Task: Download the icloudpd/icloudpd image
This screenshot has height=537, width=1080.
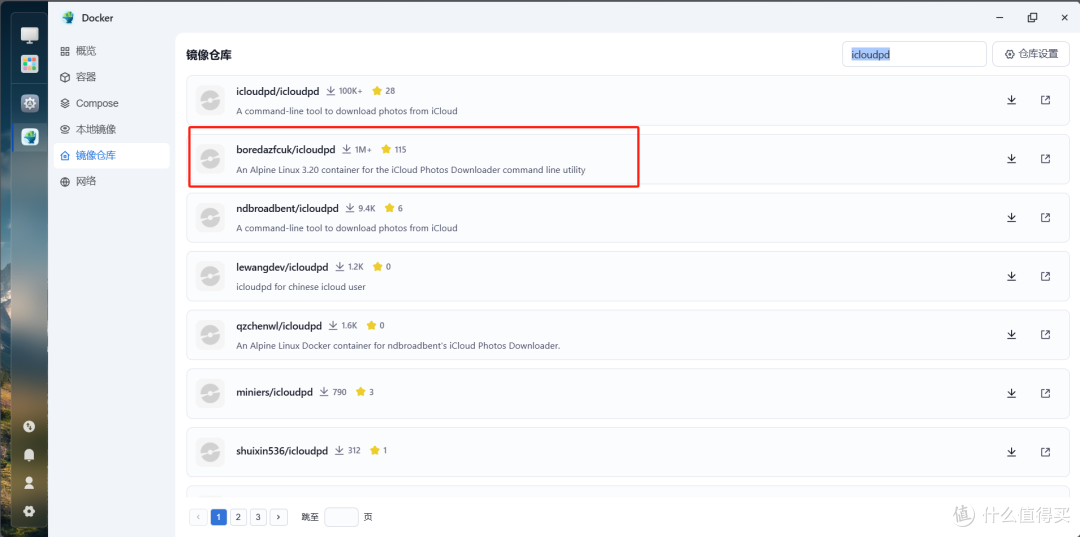Action: click(x=1011, y=100)
